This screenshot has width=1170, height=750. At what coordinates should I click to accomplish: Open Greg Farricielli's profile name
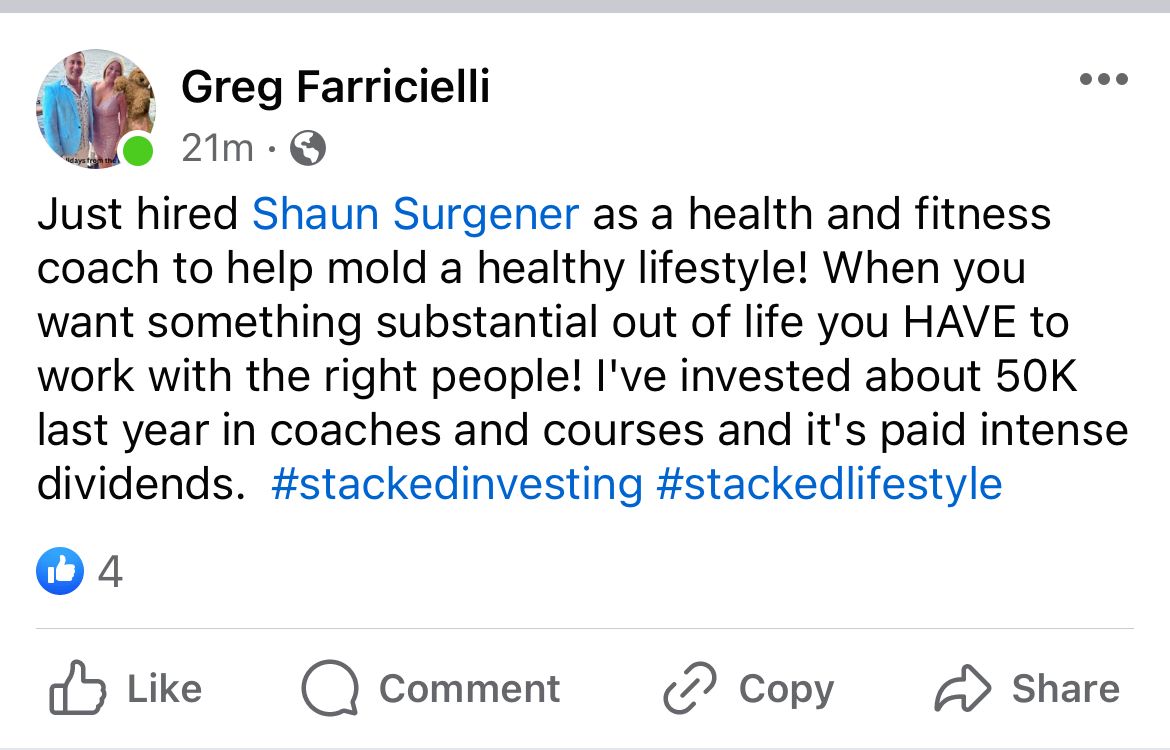(335, 86)
